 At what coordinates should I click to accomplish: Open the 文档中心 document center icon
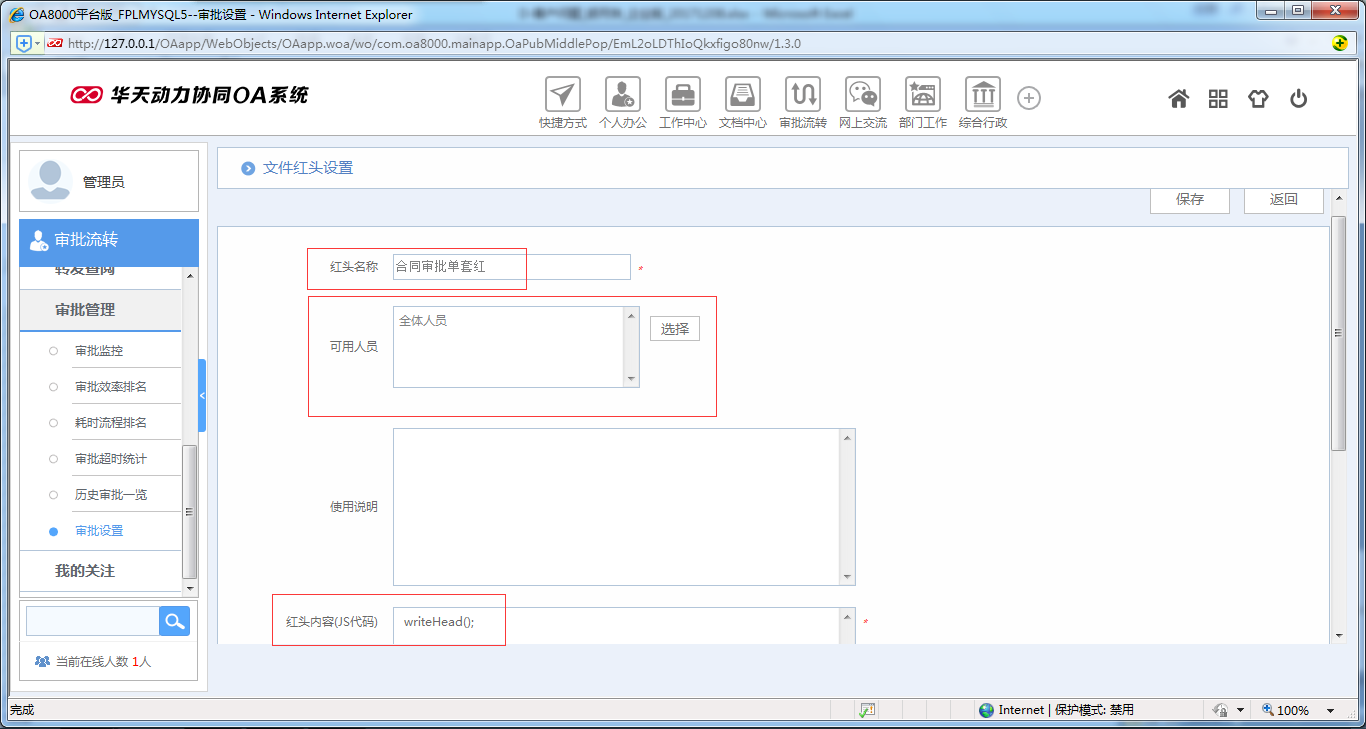pos(743,96)
